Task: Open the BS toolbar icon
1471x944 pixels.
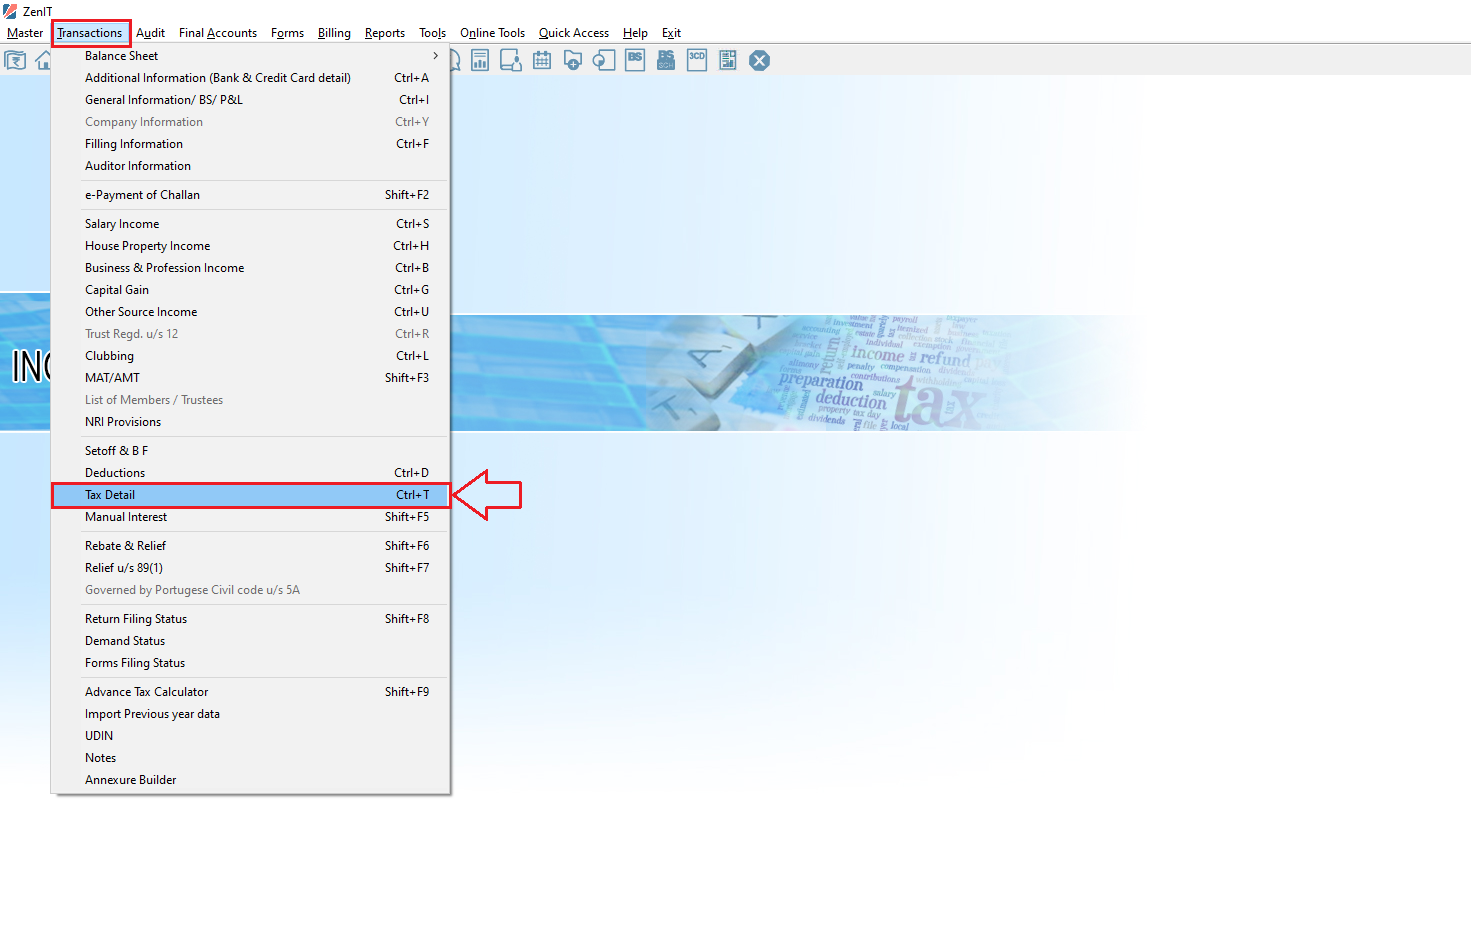Action: tap(635, 61)
